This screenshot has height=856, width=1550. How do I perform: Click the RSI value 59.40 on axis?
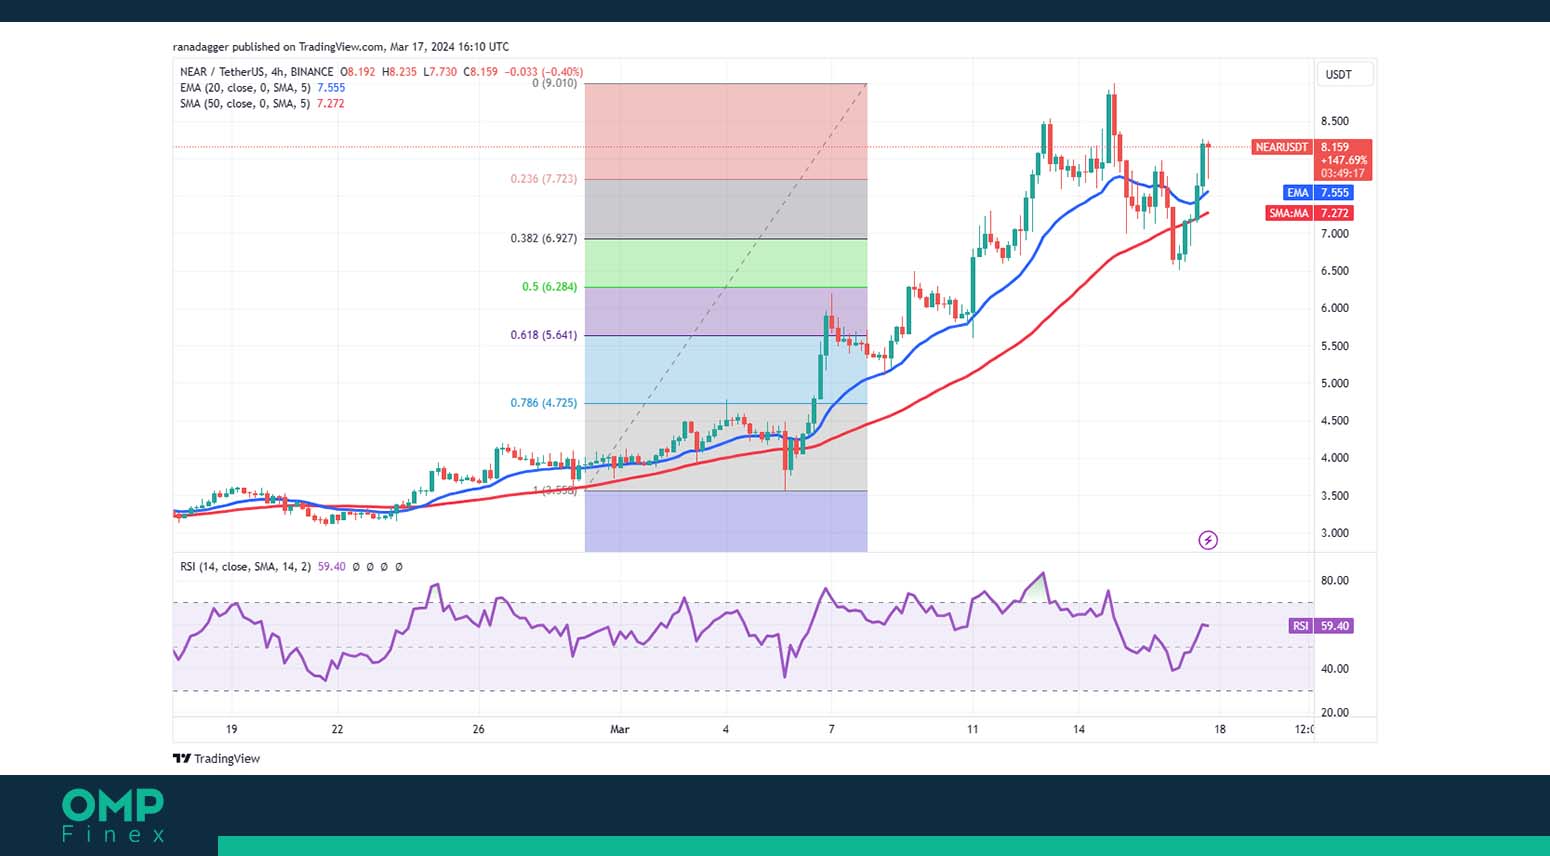coord(1334,626)
